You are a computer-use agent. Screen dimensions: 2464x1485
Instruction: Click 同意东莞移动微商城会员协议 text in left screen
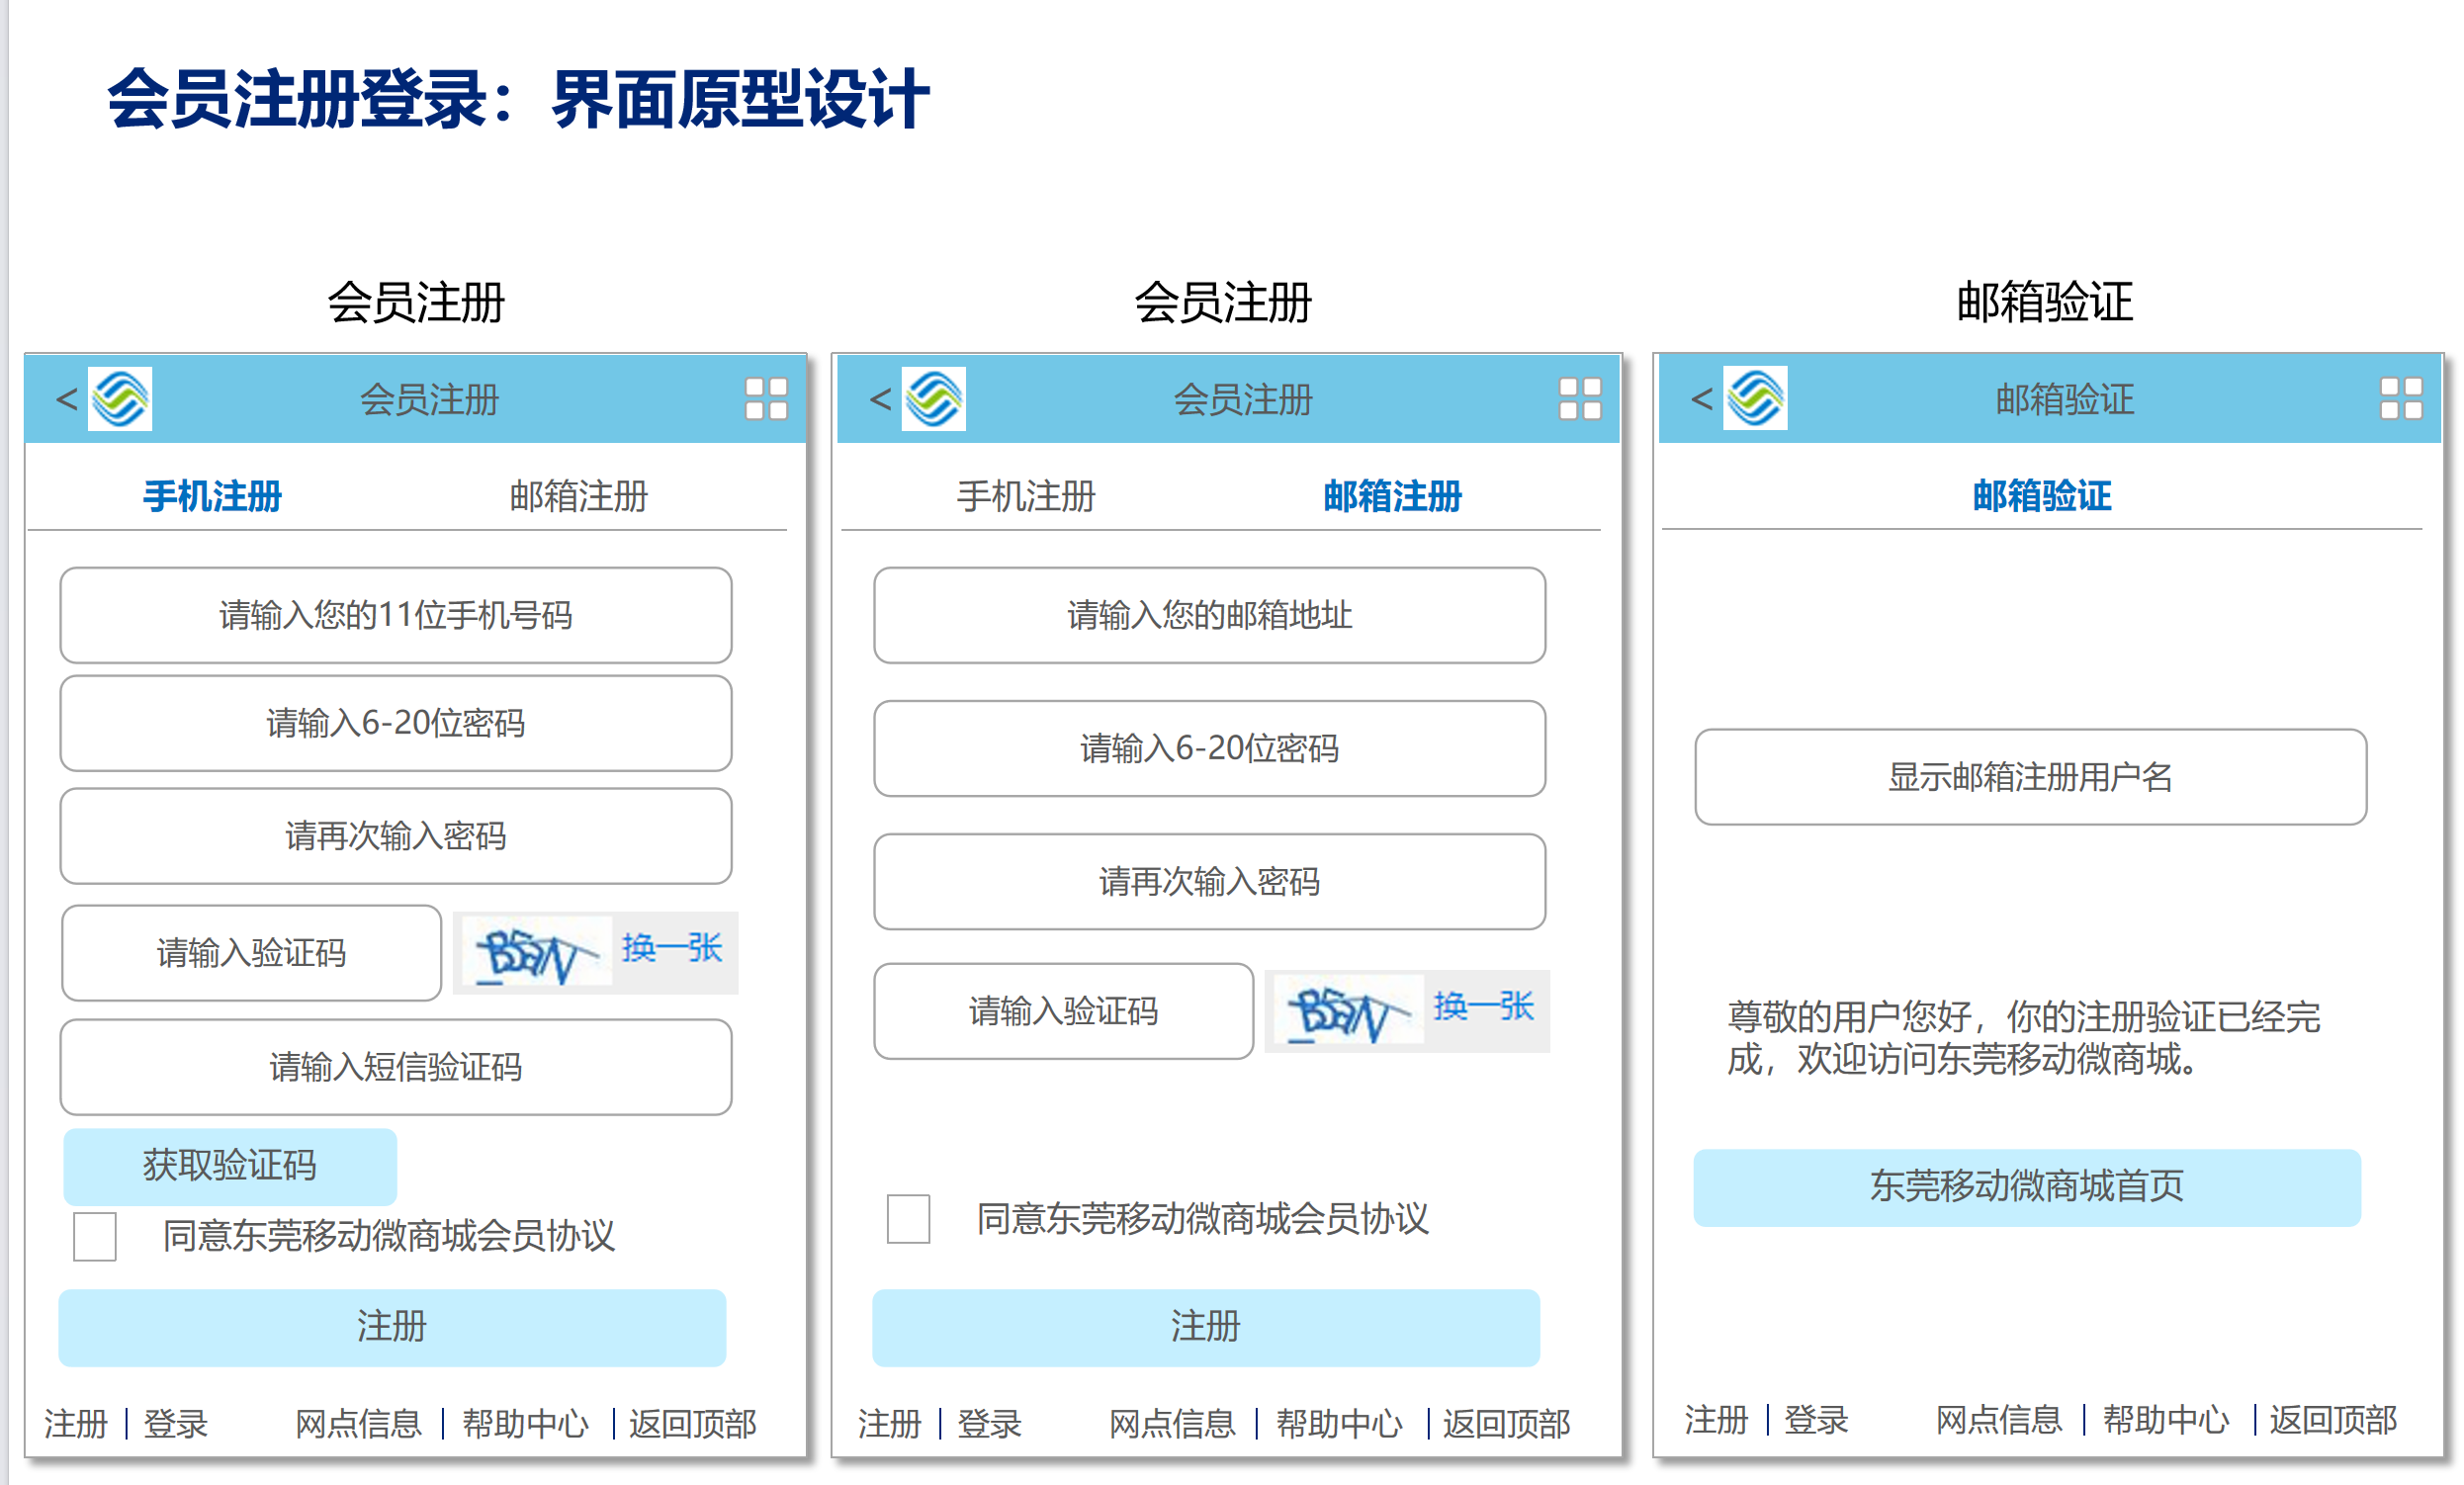[x=389, y=1237]
